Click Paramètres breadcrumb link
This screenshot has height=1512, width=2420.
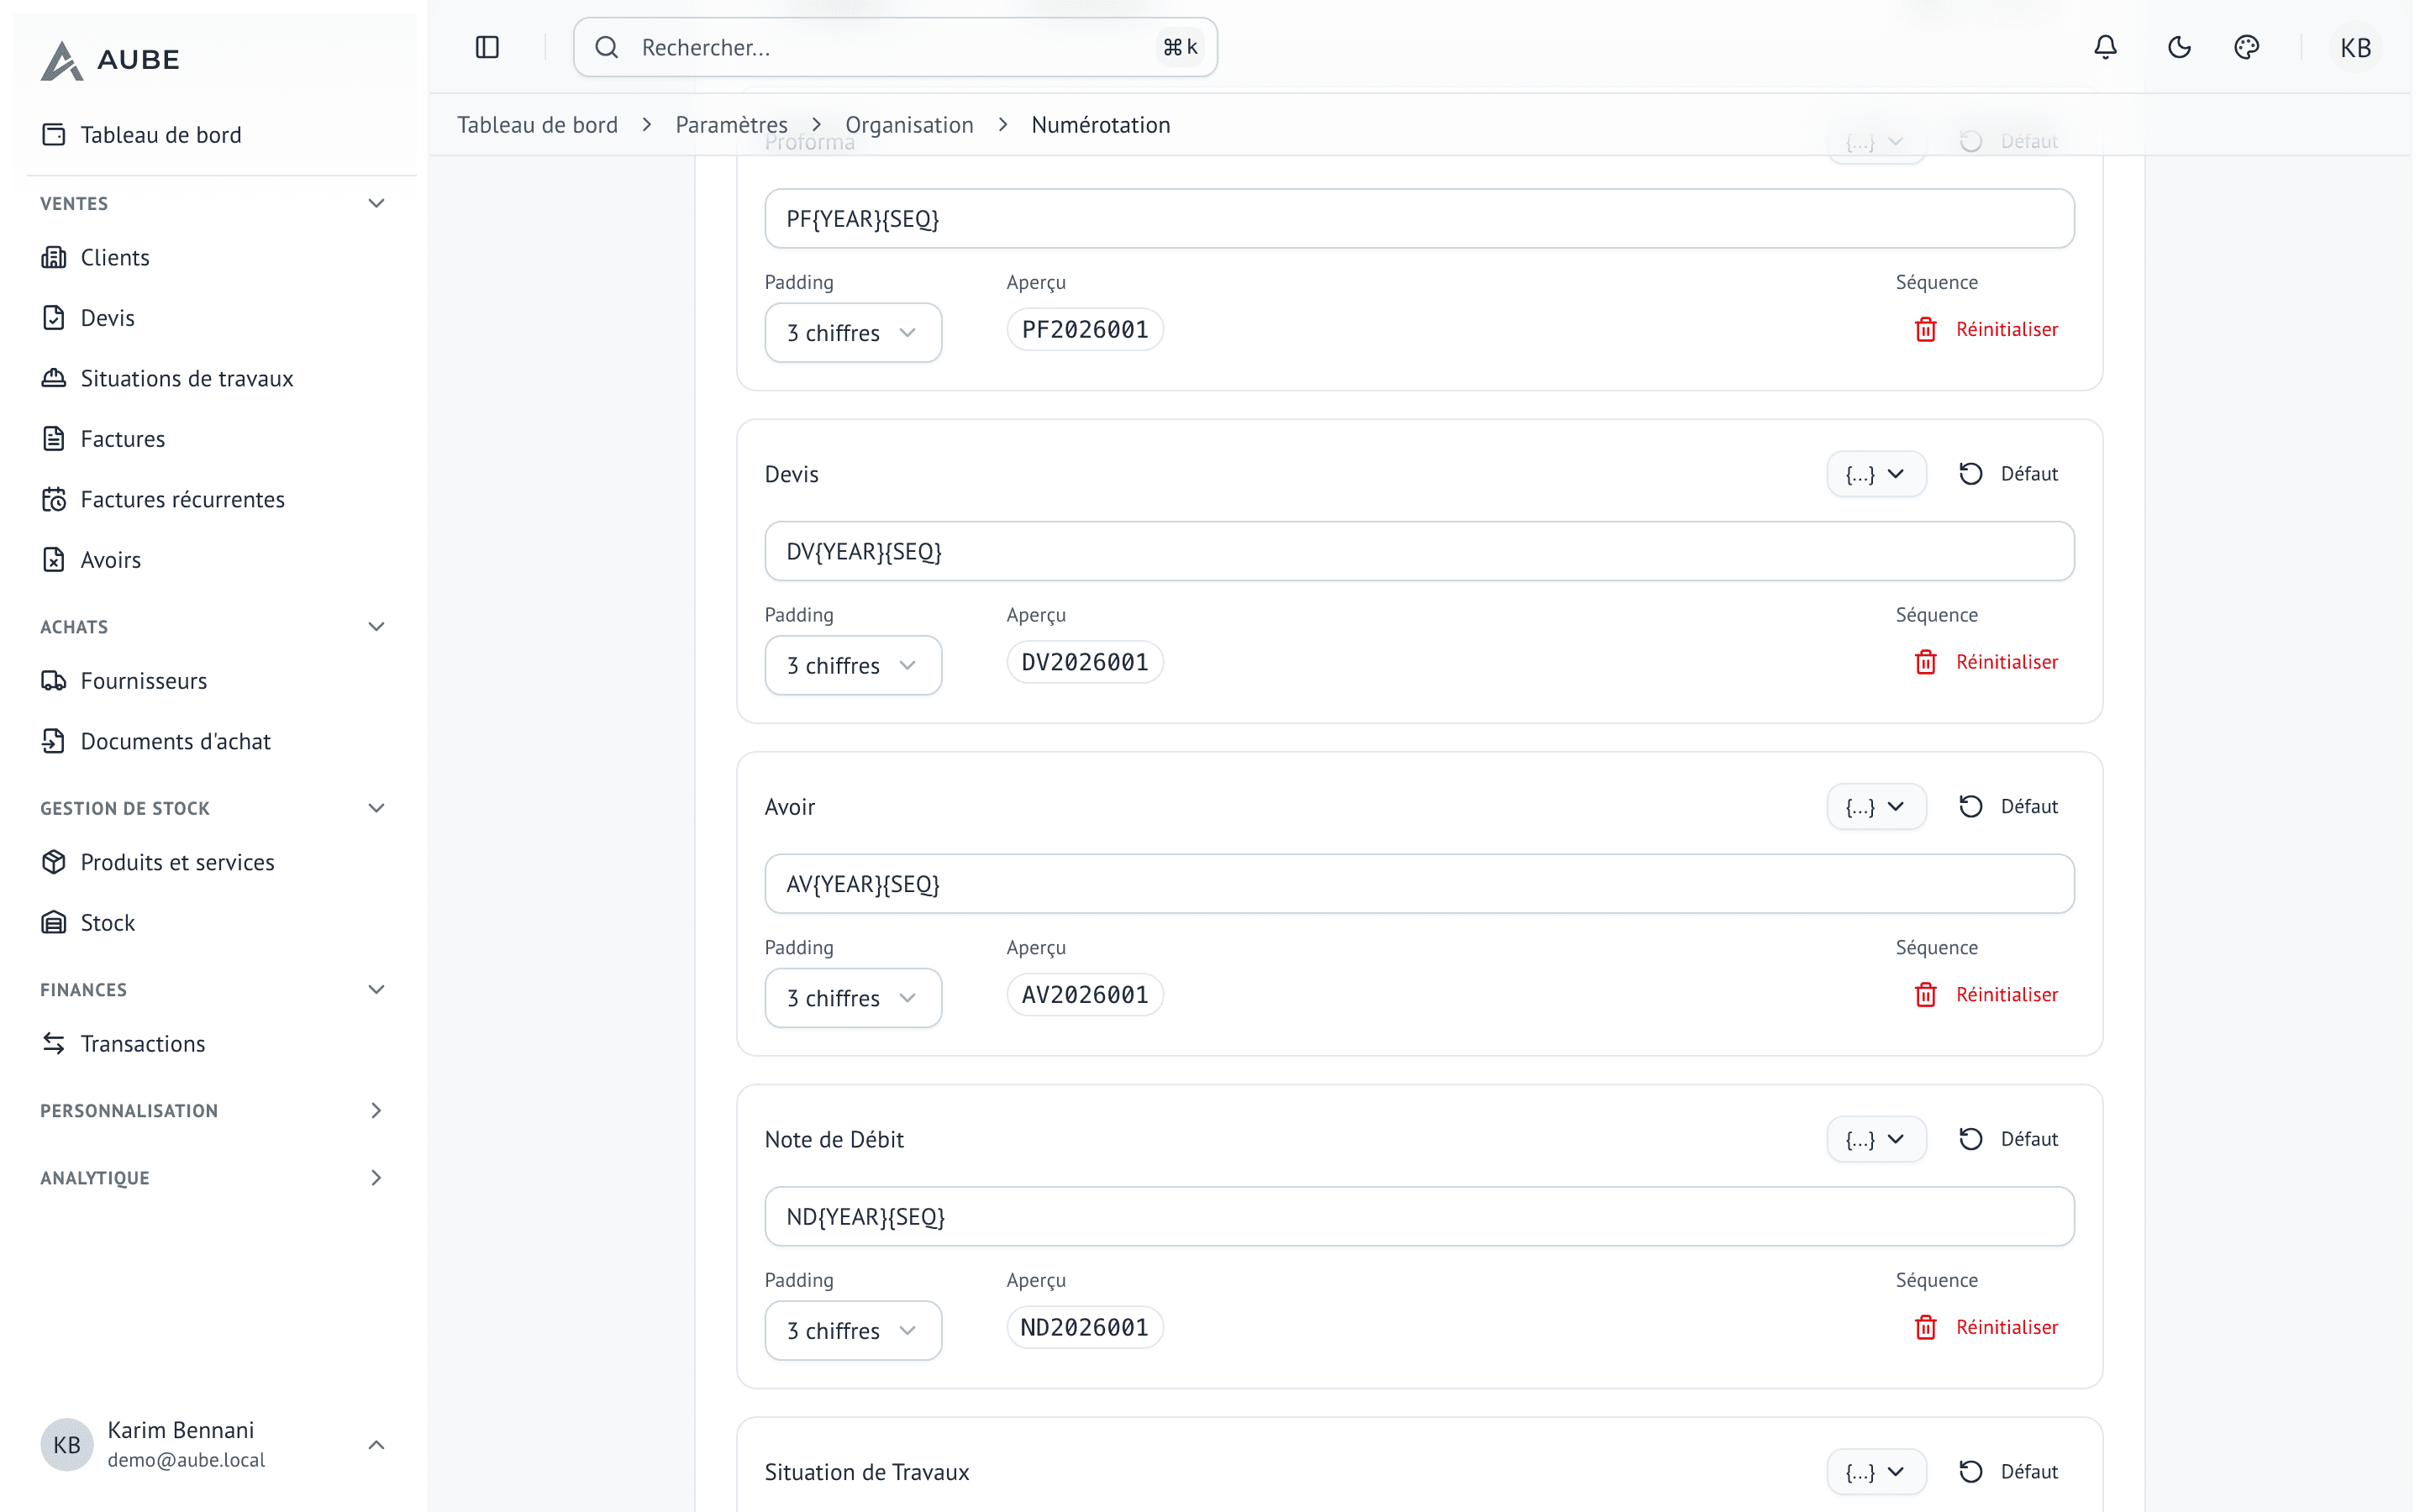click(732, 125)
